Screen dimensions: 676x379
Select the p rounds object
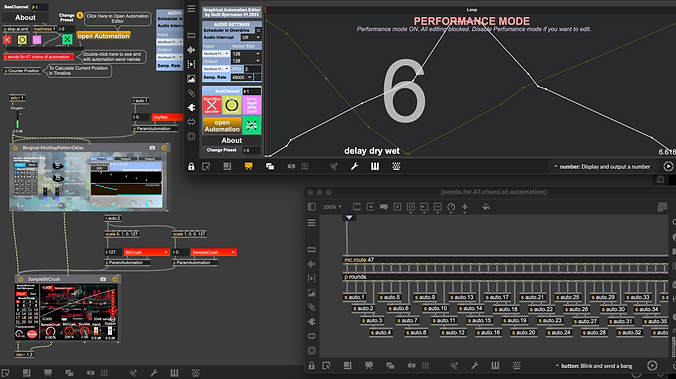click(505, 277)
